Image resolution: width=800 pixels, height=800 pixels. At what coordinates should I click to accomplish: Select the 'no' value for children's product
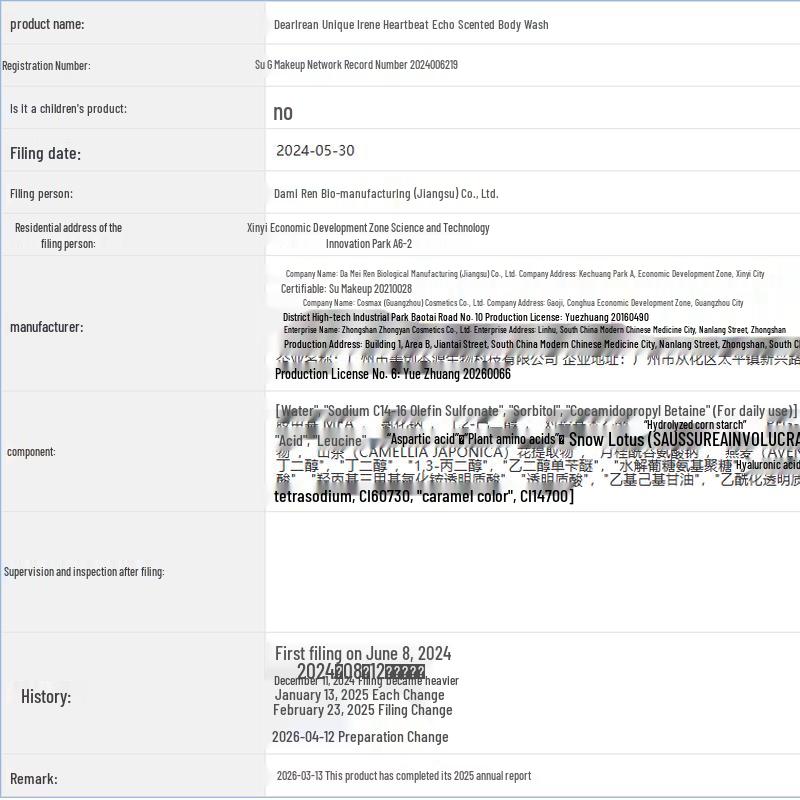(x=283, y=112)
